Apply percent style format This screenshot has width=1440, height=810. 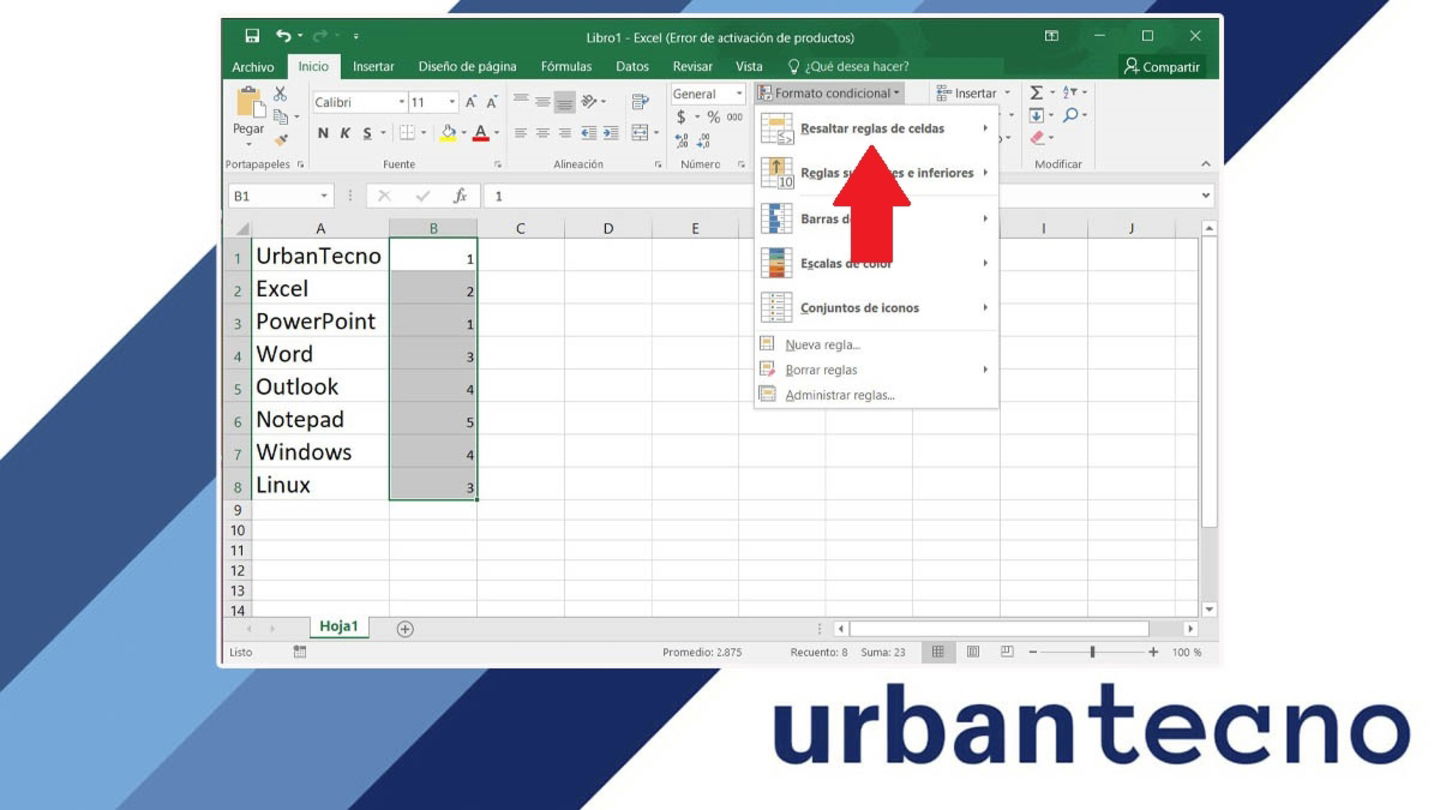713,117
